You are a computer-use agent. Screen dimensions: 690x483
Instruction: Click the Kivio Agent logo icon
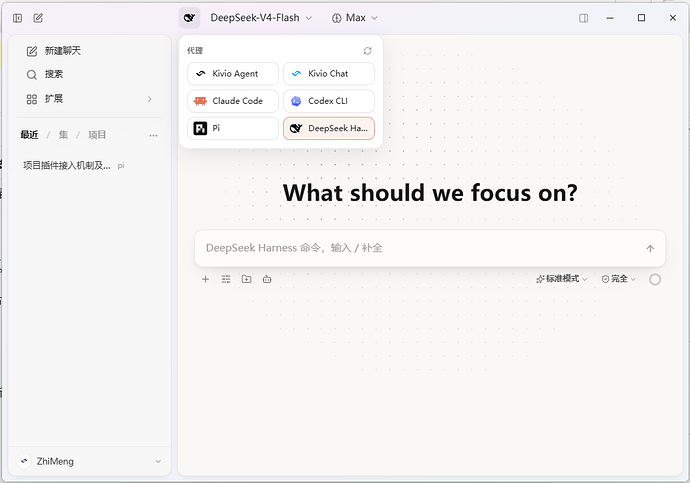pos(201,74)
